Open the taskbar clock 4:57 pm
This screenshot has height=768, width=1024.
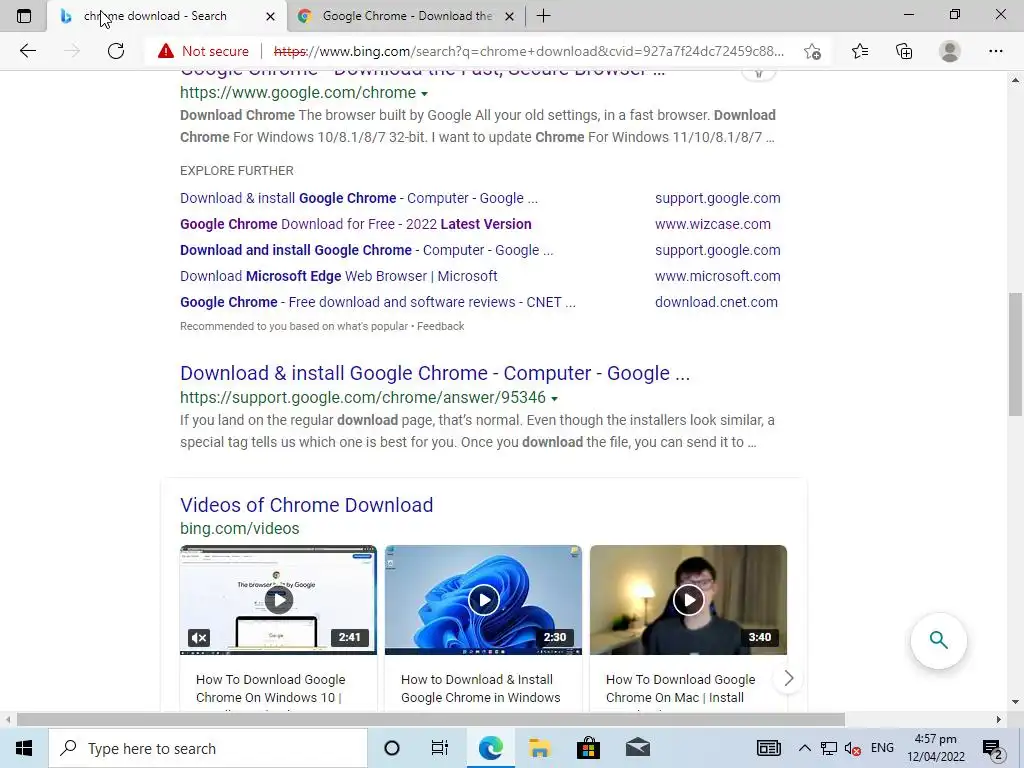pos(936,748)
